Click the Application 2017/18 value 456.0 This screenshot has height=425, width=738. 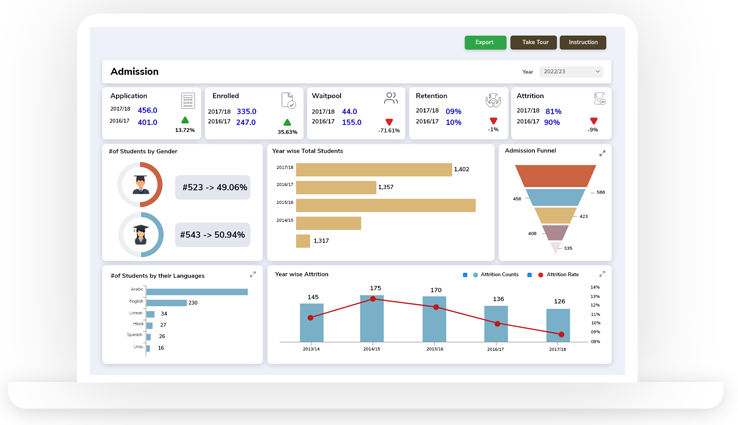click(147, 110)
